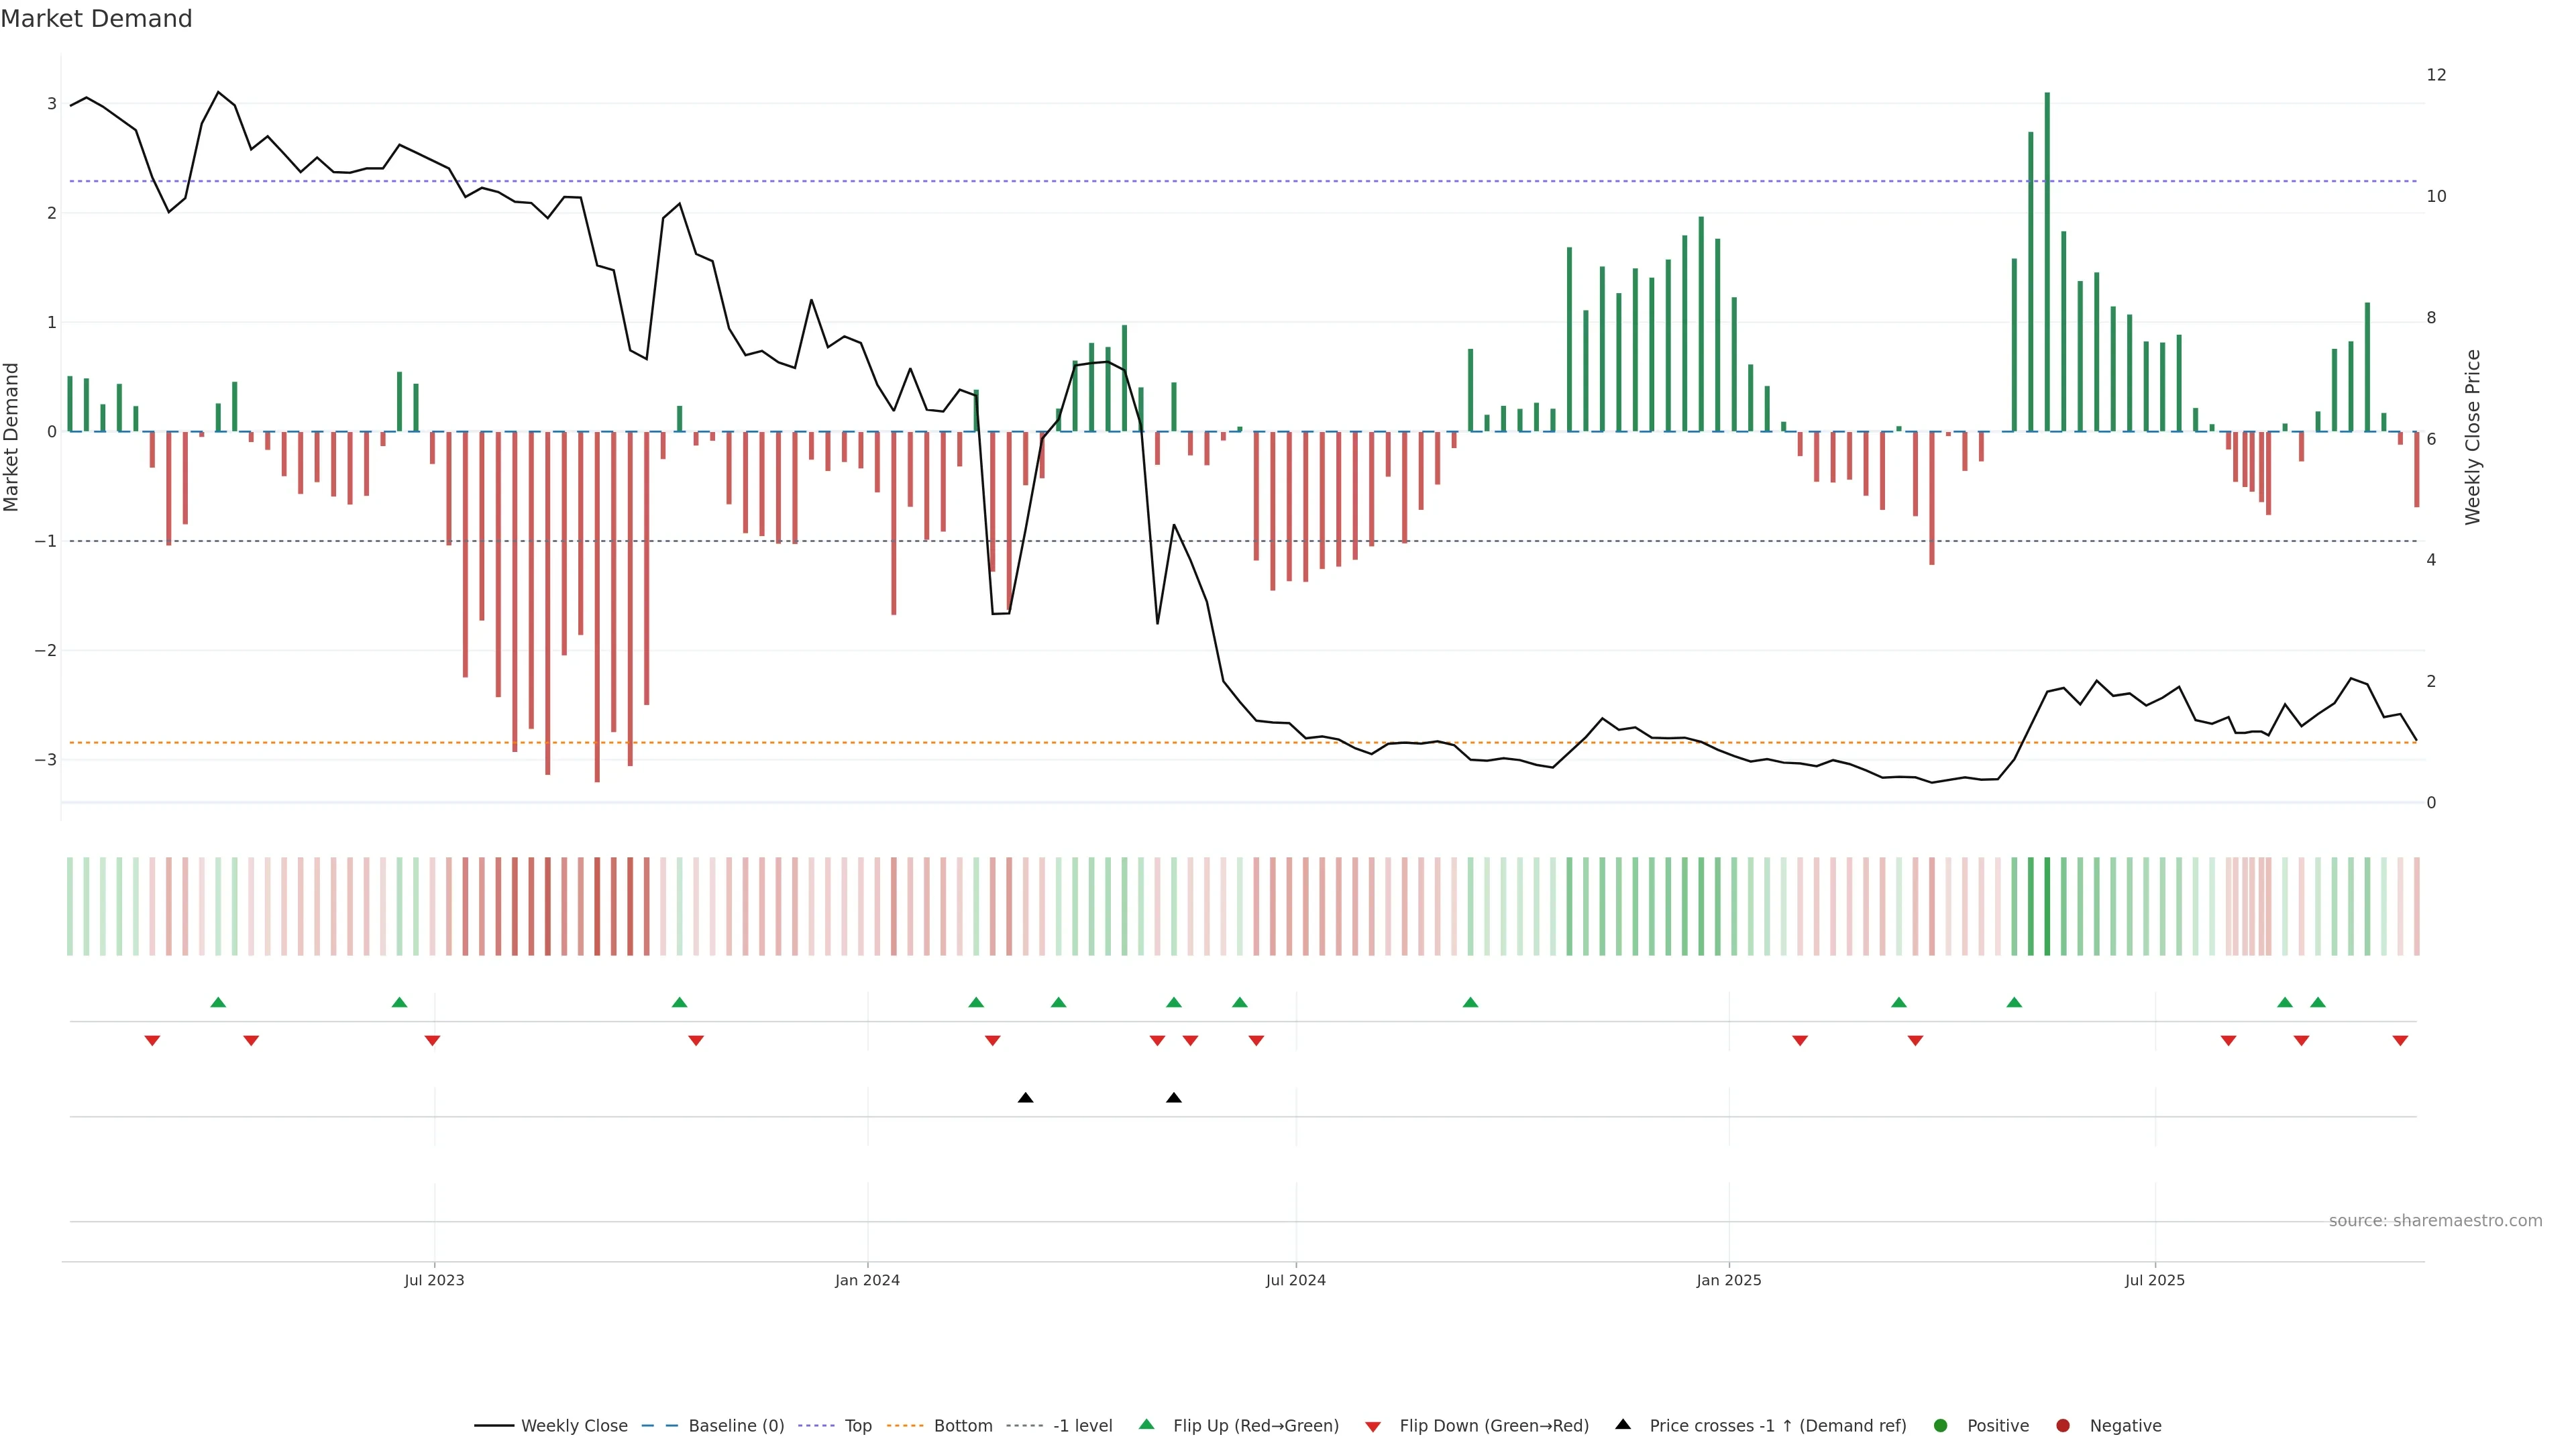Viewport: 2576px width, 1449px height.
Task: Click the Jan 2025 x-axis label
Action: [1729, 1280]
